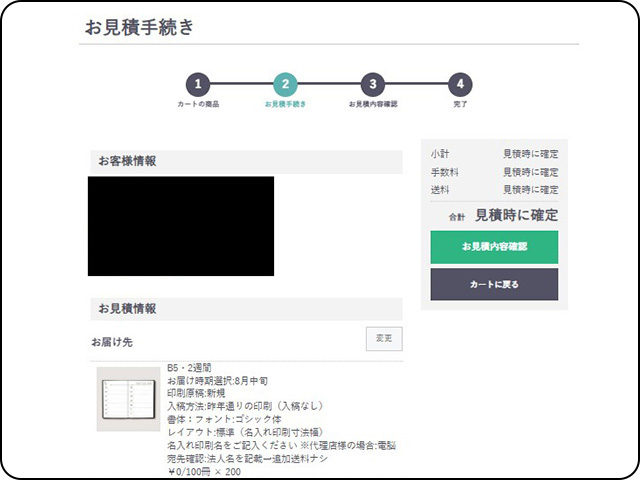
Task: Click the お届け時期選択:8月中旬 line
Action: point(218,381)
